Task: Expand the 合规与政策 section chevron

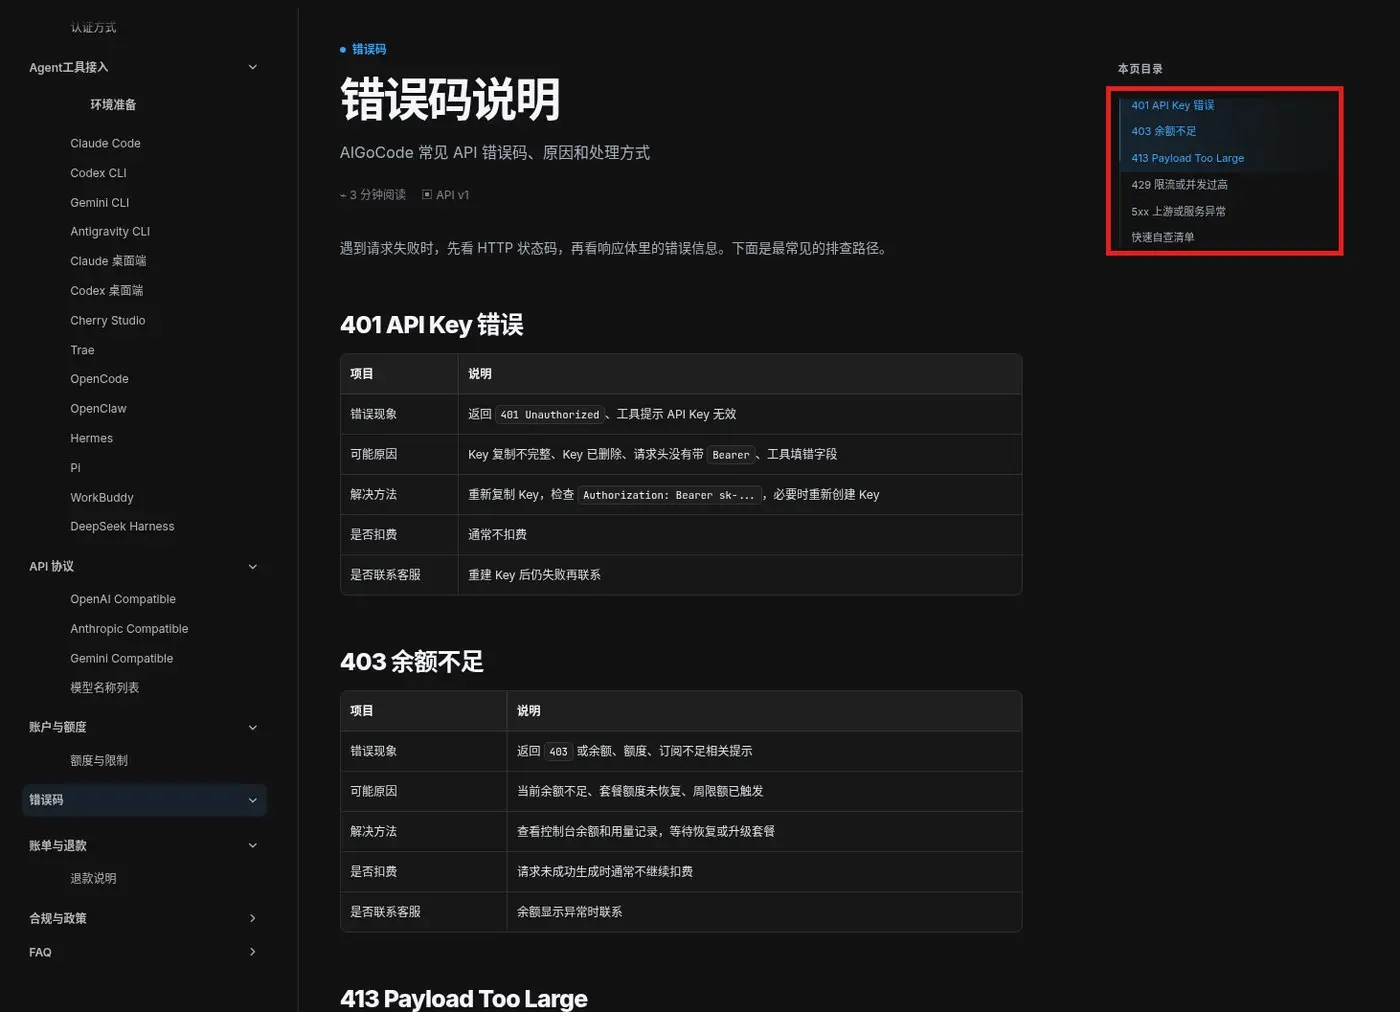Action: pos(252,918)
